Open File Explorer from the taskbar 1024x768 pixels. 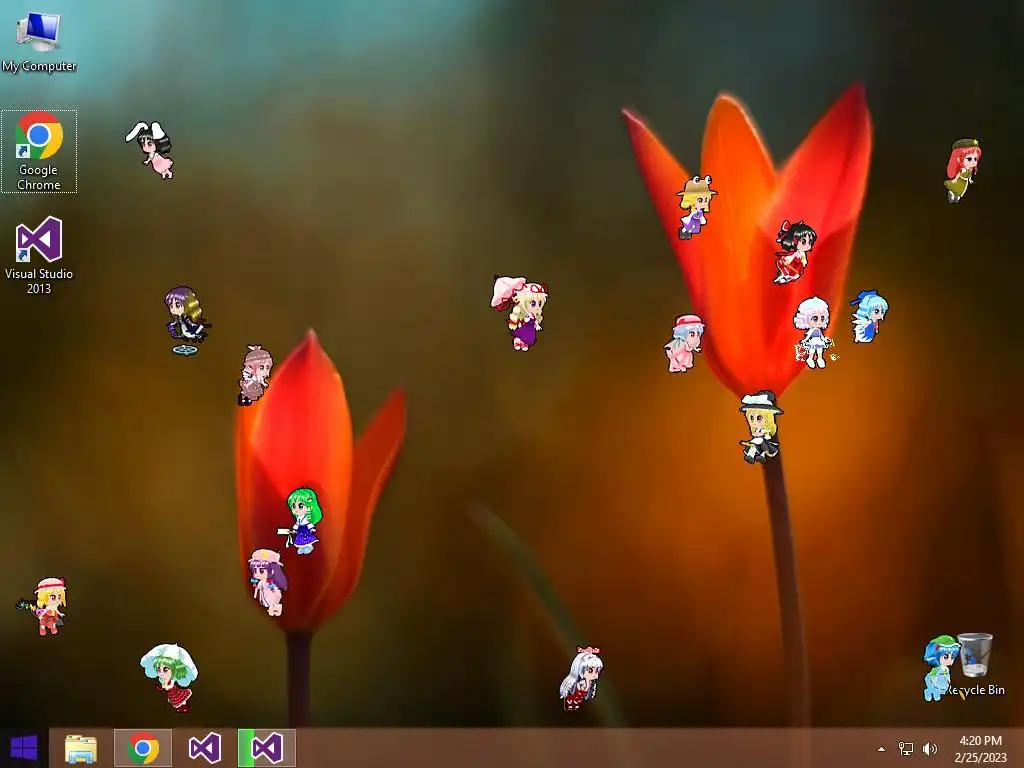pyautogui.click(x=81, y=748)
